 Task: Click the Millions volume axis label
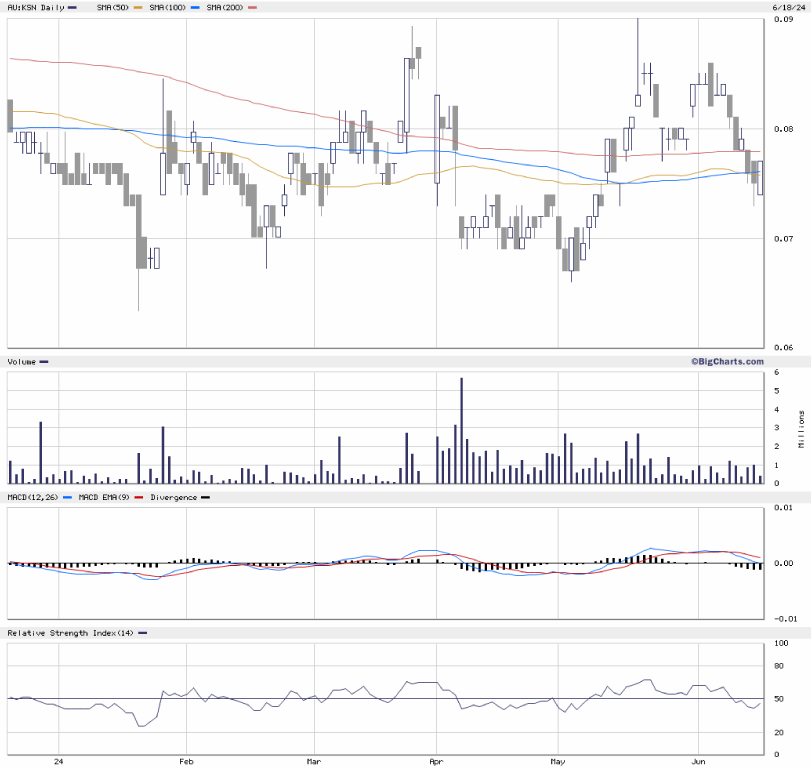tap(801, 429)
